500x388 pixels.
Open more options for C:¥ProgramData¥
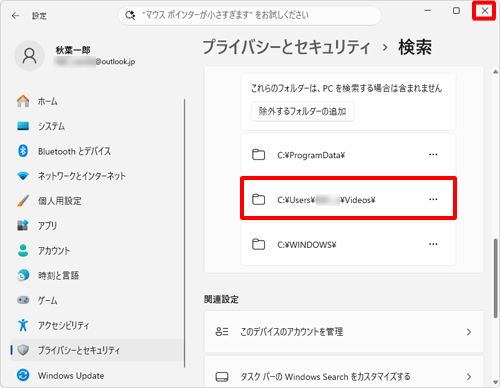[433, 155]
